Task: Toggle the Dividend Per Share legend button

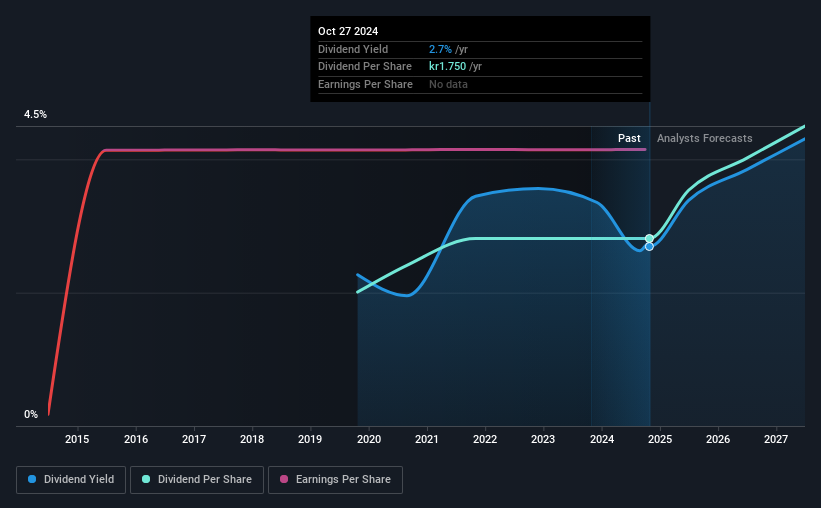Action: pyautogui.click(x=197, y=480)
